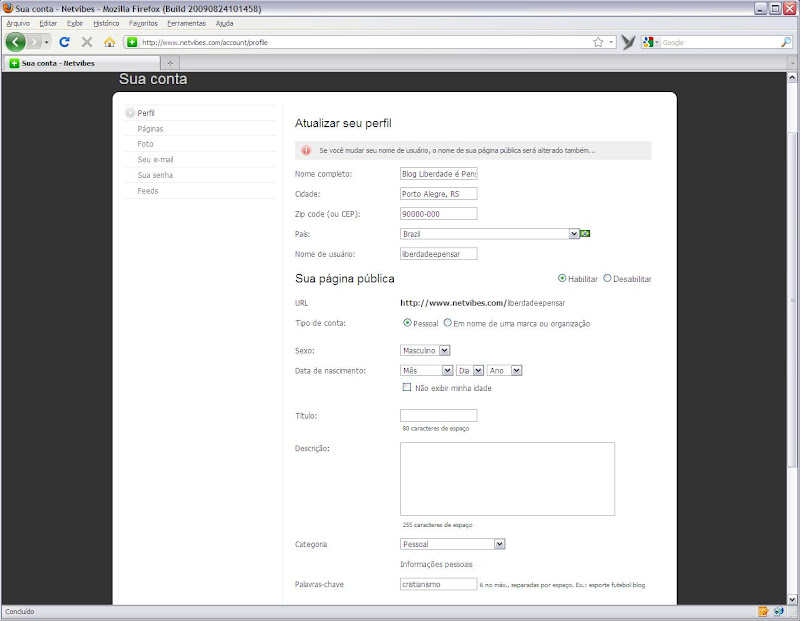
Task: Click the Zip code (CEP) input field
Action: [x=439, y=214]
